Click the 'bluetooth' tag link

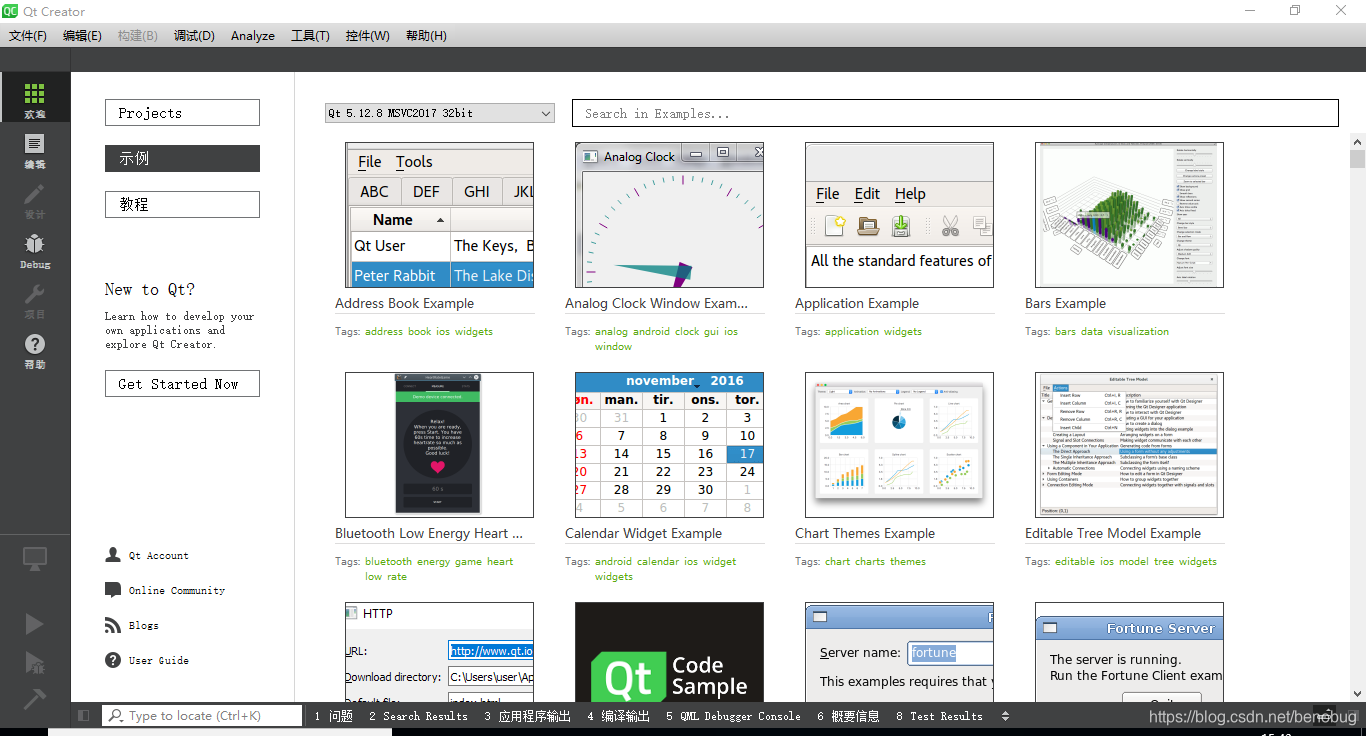click(x=388, y=561)
